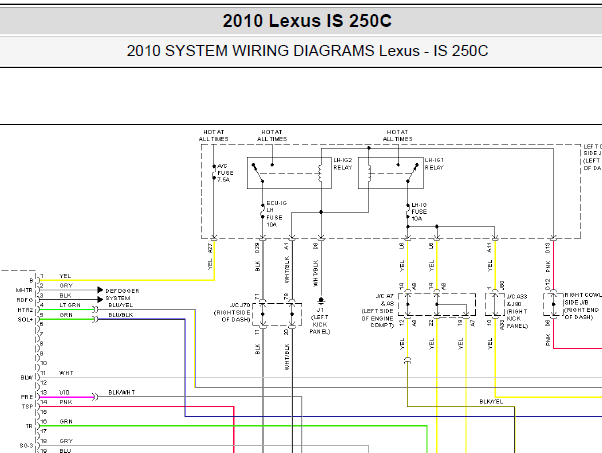Click the A/C FUSE 7.5A label
The height and width of the screenshot is (453, 602).
click(x=225, y=173)
